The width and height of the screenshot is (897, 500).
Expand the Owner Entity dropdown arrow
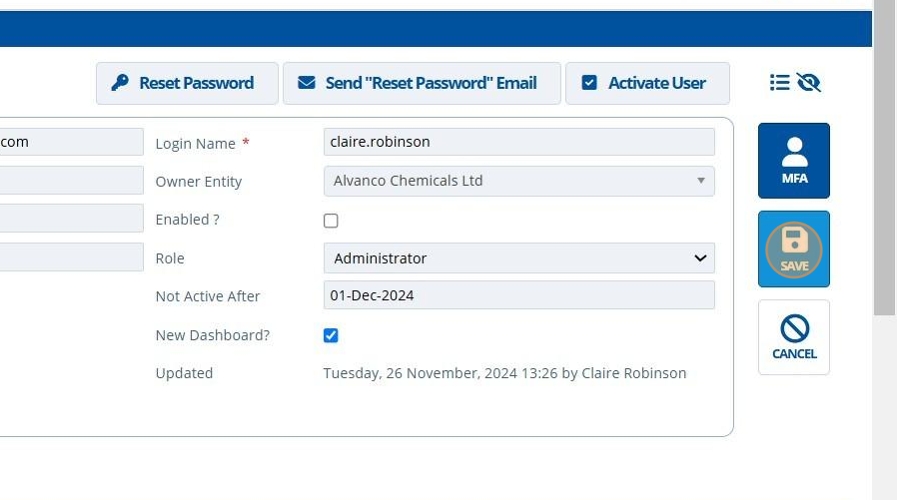[700, 181]
